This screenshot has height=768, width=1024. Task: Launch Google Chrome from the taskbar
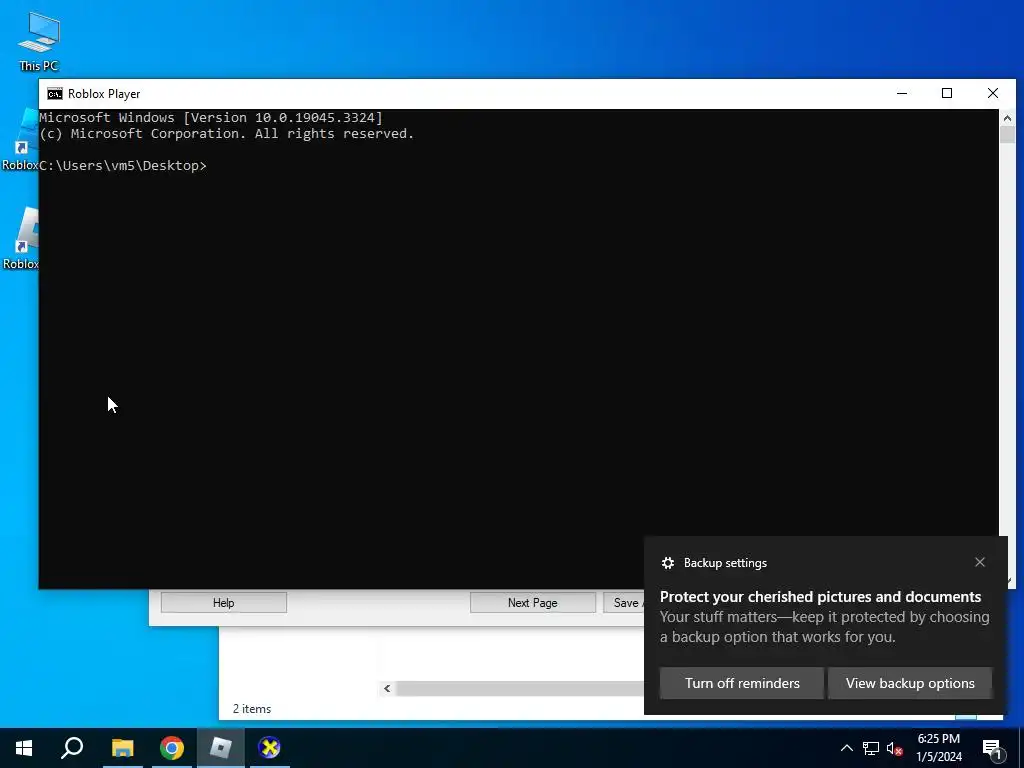172,748
